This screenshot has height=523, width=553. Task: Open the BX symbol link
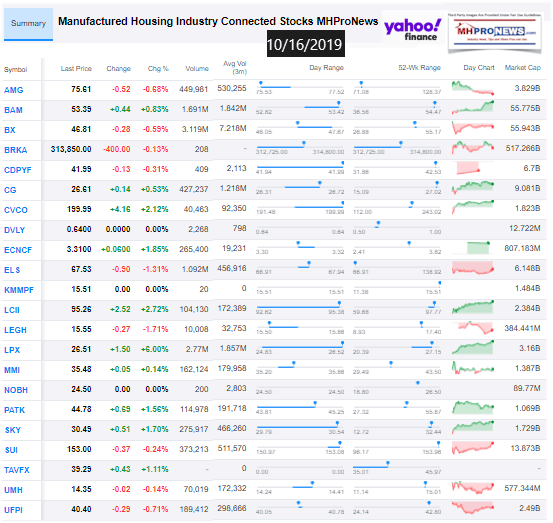tap(10, 130)
